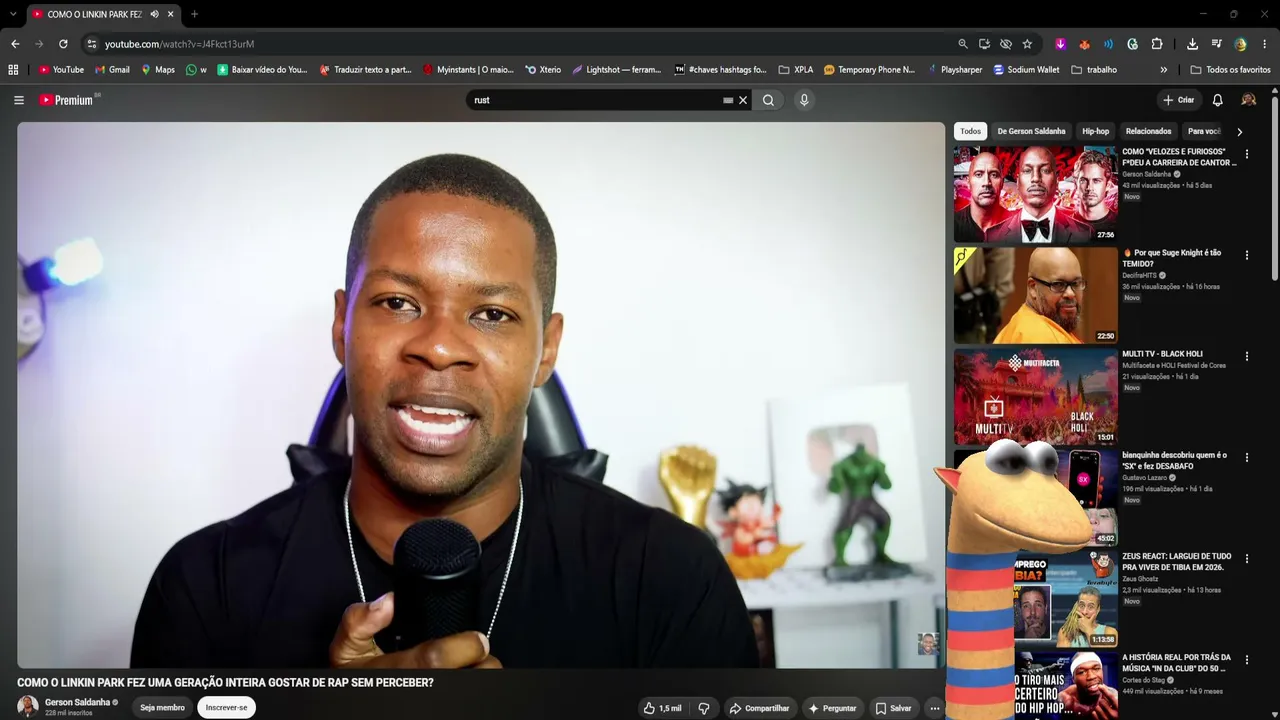Open the tab search dropdown arrow

coord(12,14)
